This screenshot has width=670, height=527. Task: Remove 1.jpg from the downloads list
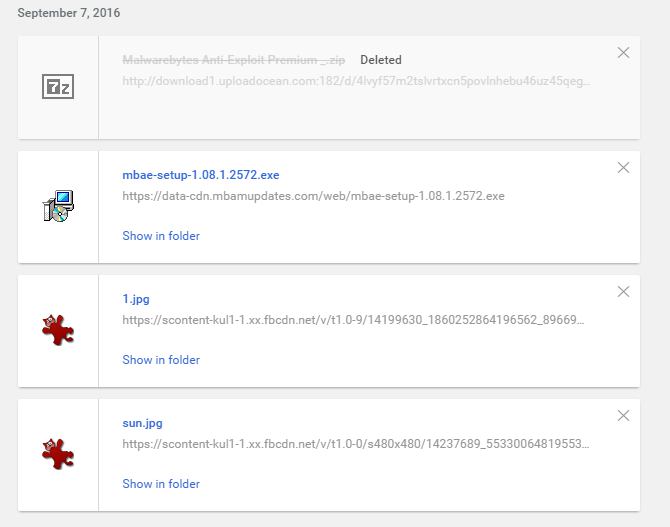tap(624, 292)
